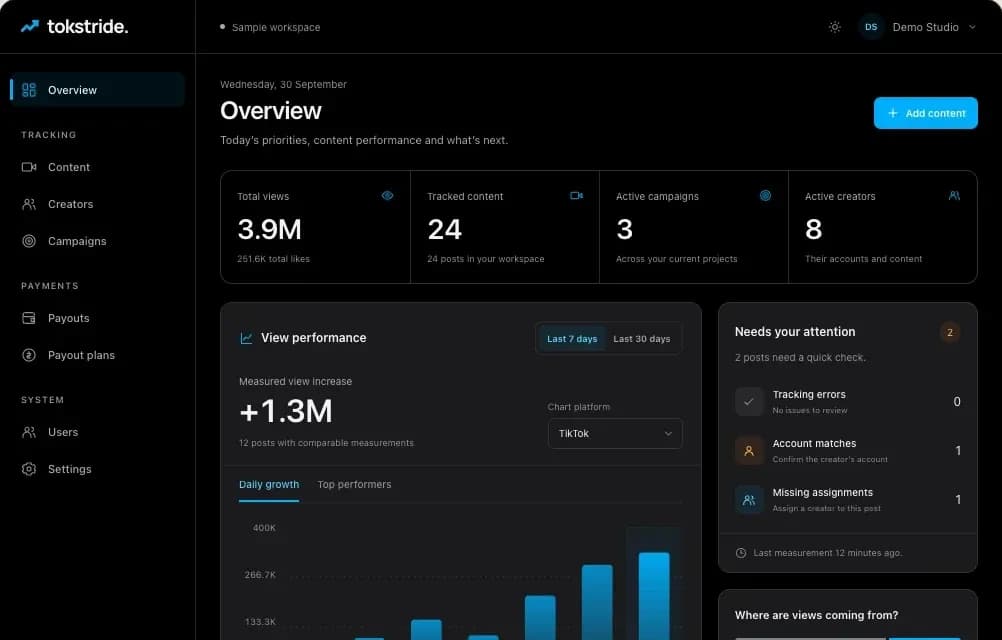Click the Add content button
Viewport: 1002px width, 640px height.
point(925,113)
